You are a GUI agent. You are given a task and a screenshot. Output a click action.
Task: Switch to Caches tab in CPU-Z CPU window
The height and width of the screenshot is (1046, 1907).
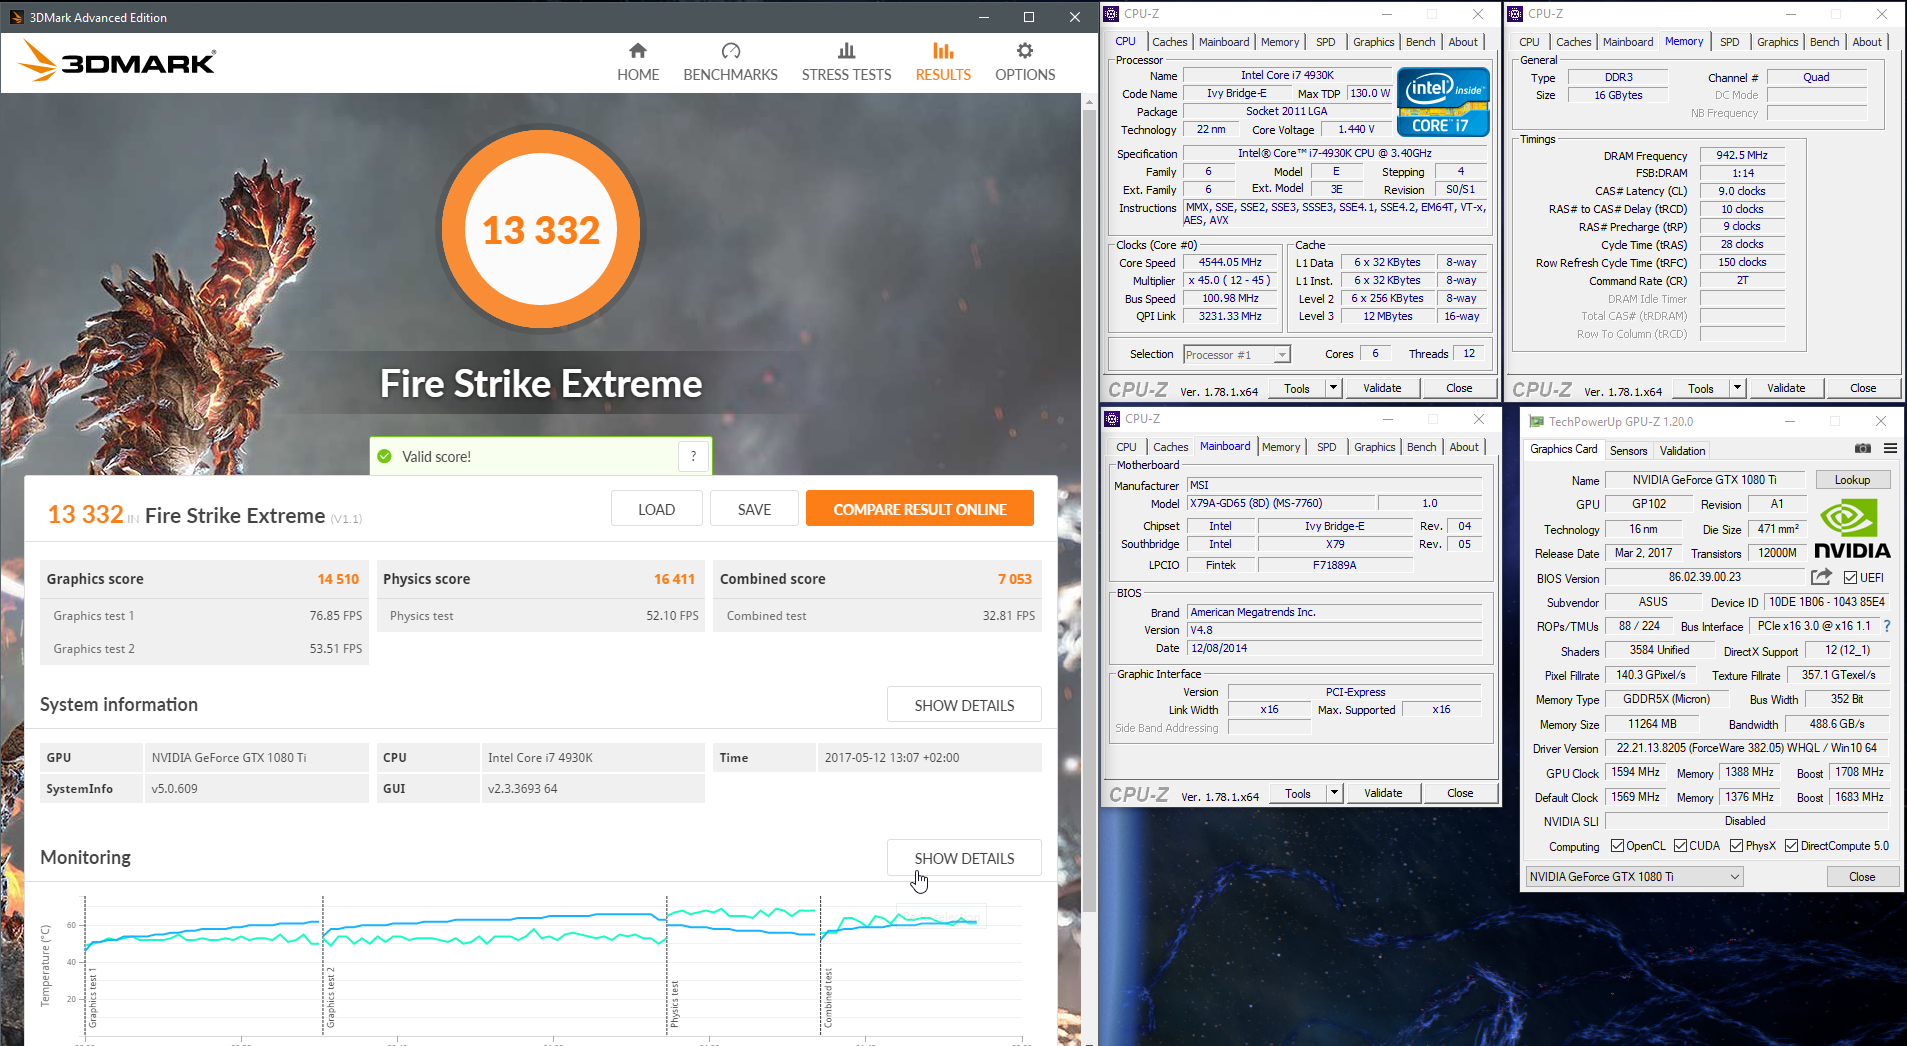pos(1169,42)
